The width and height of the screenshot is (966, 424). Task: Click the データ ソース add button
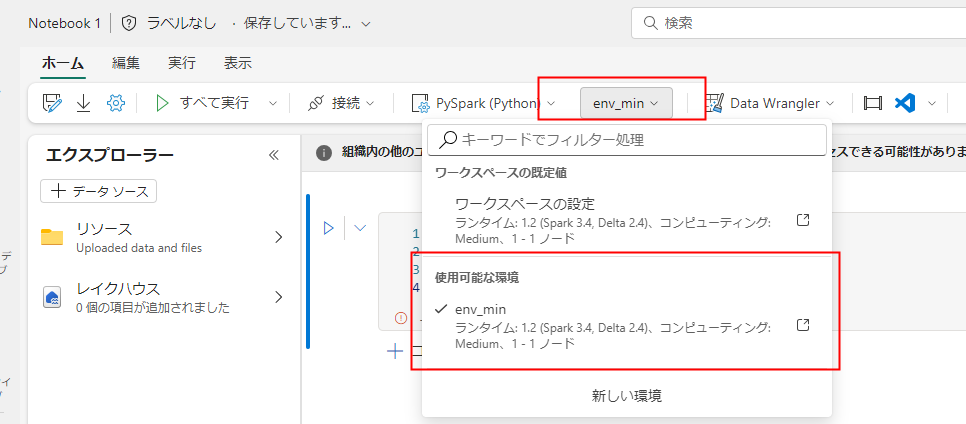pos(99,192)
